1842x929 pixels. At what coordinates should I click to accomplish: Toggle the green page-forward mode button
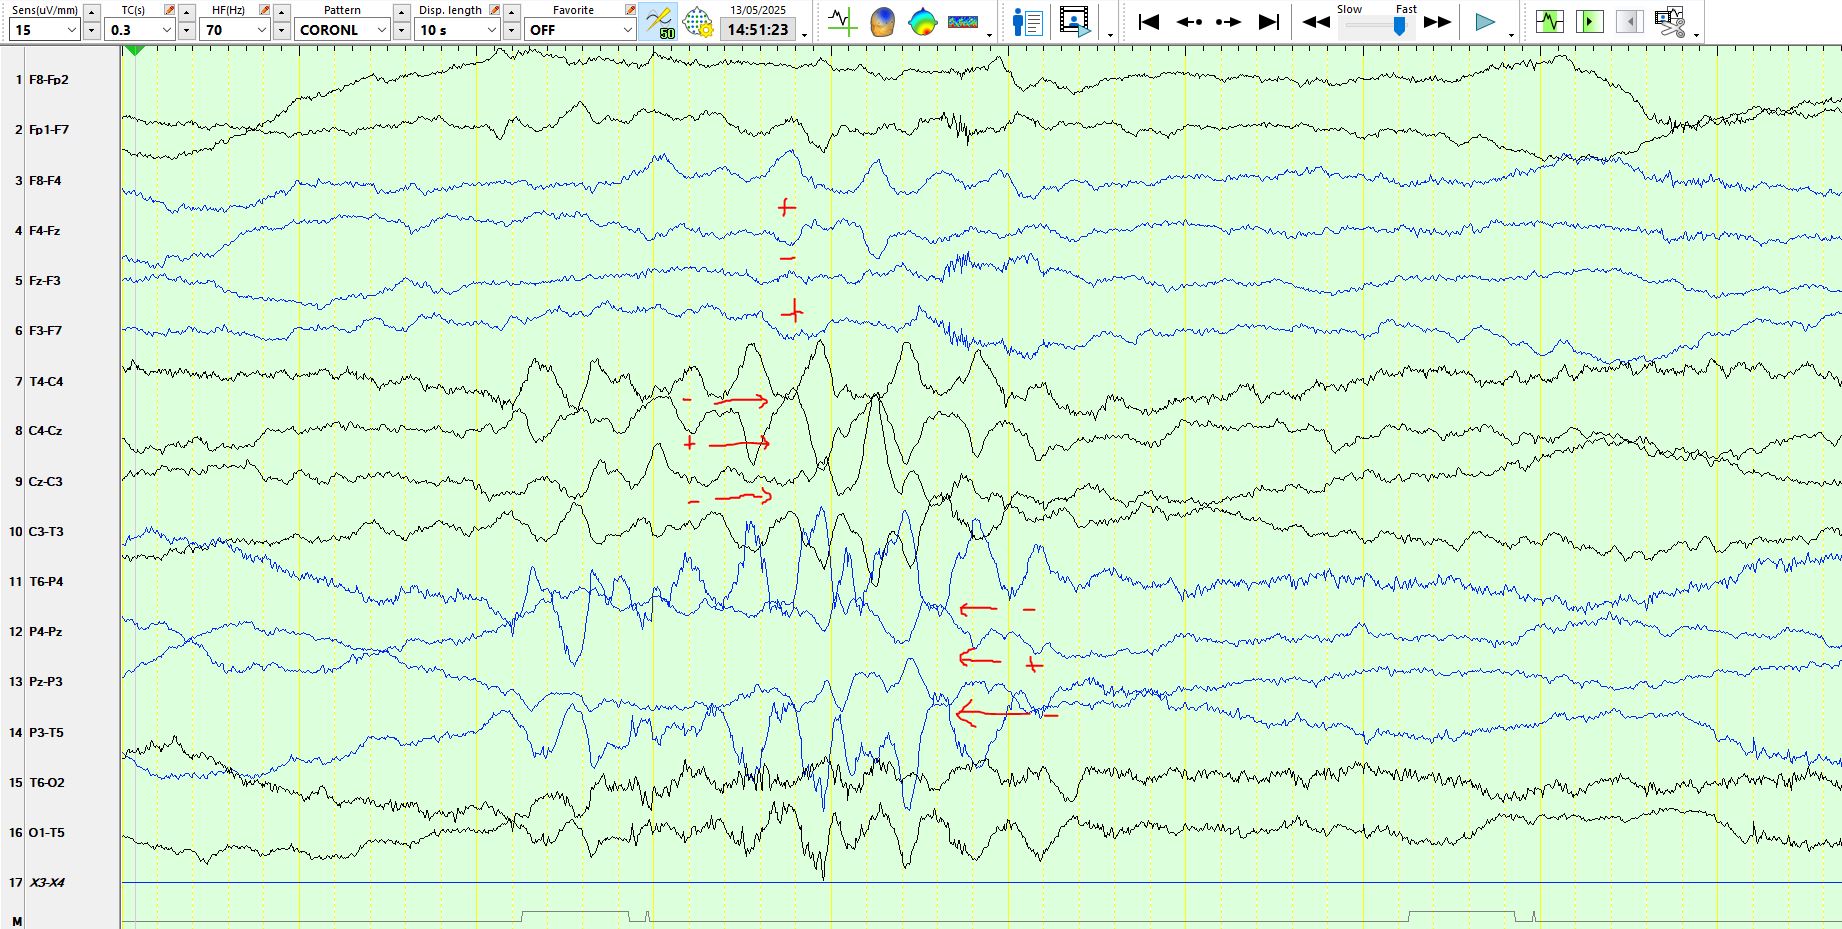point(1589,21)
